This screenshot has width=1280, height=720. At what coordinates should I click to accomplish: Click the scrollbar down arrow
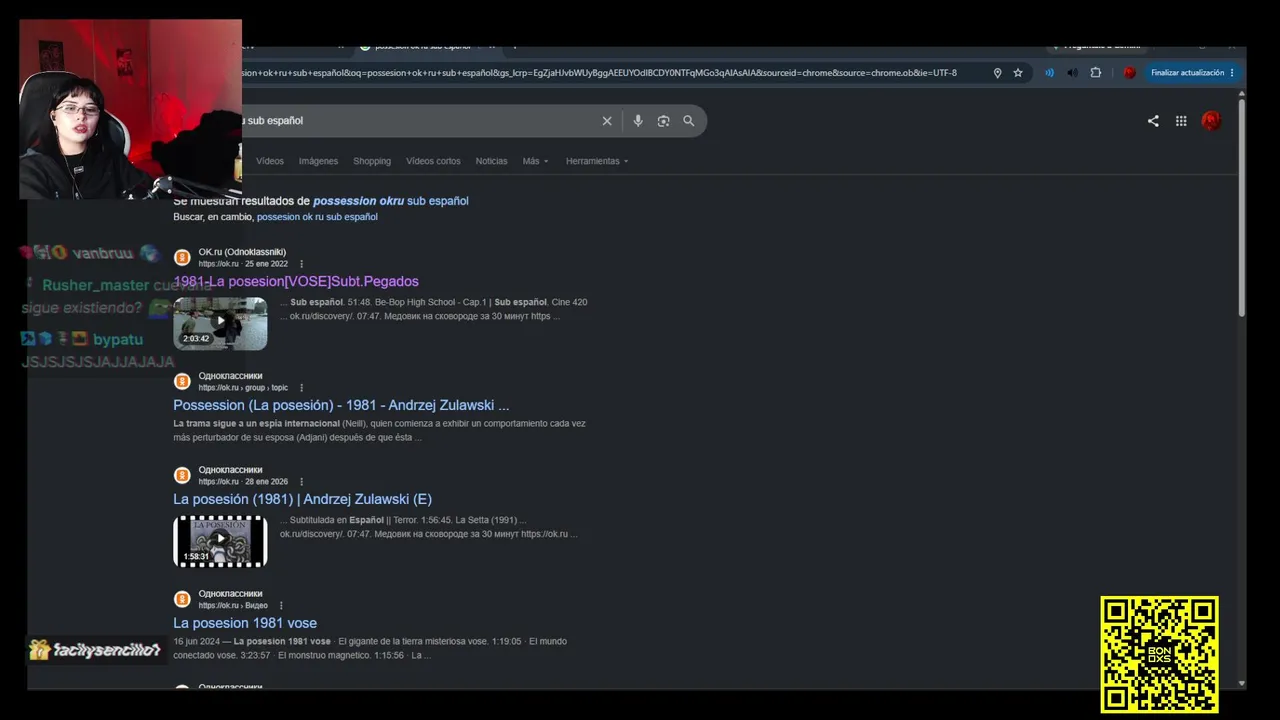pyautogui.click(x=1242, y=684)
